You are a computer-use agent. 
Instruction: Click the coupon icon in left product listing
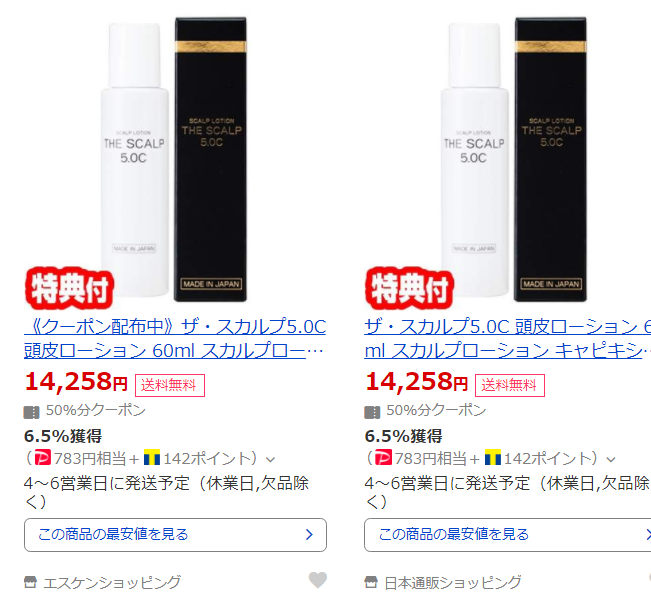[32, 412]
